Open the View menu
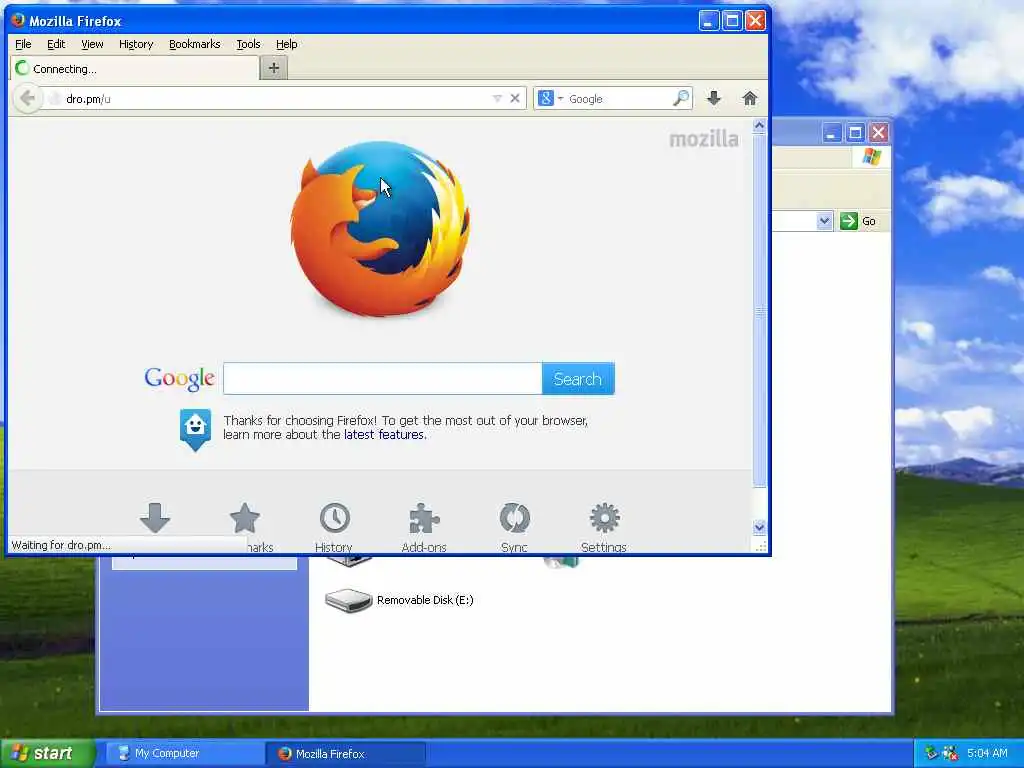Image resolution: width=1024 pixels, height=768 pixels. point(92,44)
